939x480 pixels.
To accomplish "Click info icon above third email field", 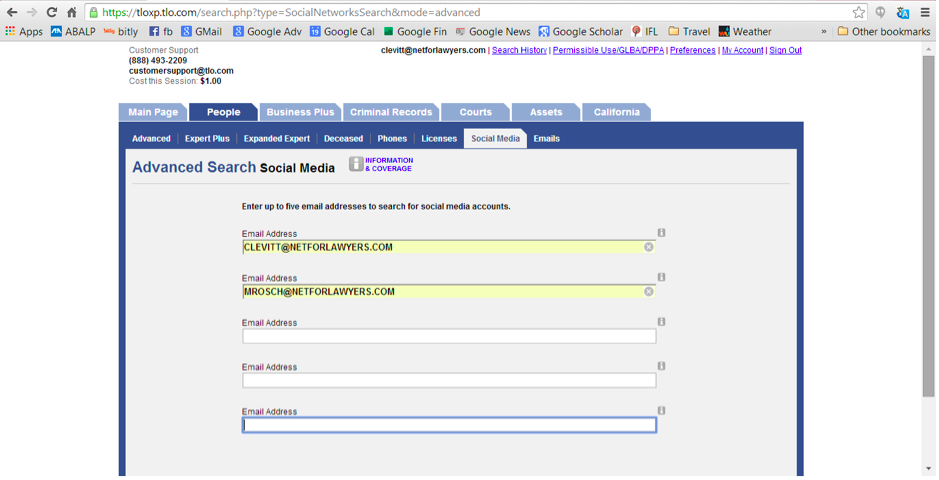I will pos(661,321).
